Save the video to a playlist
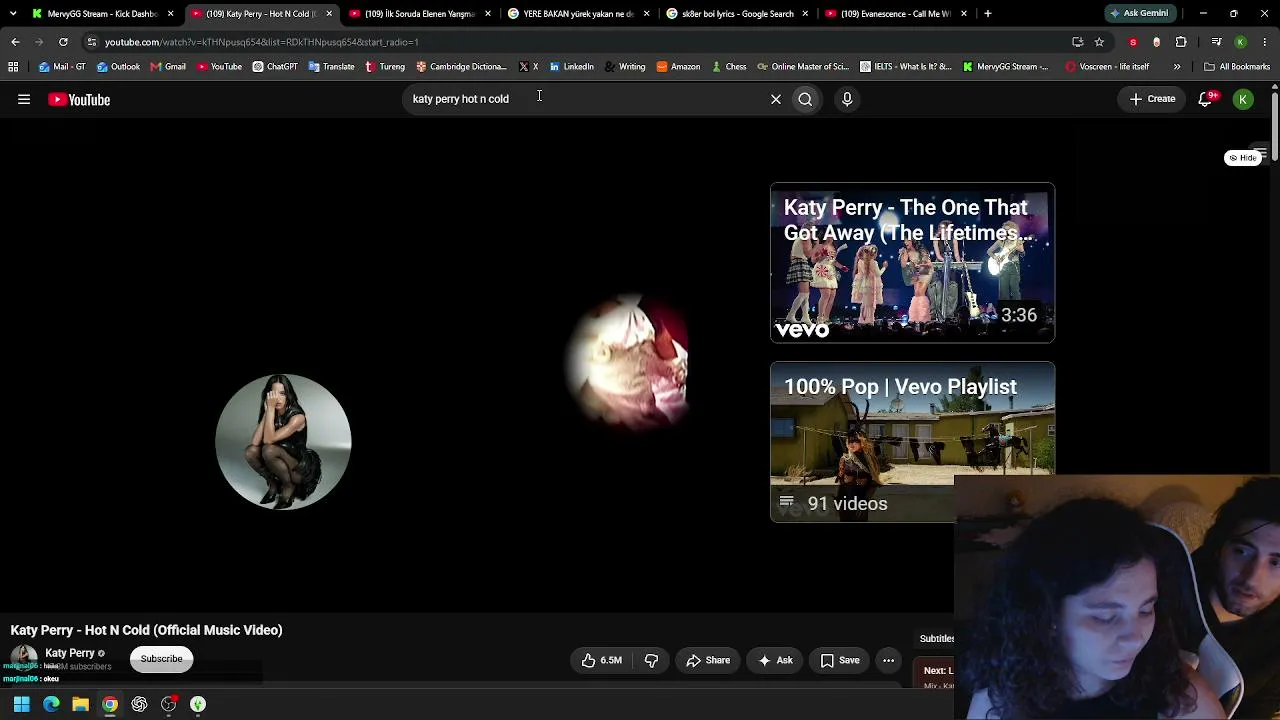Screen dimensions: 1280x720 pos(839,660)
